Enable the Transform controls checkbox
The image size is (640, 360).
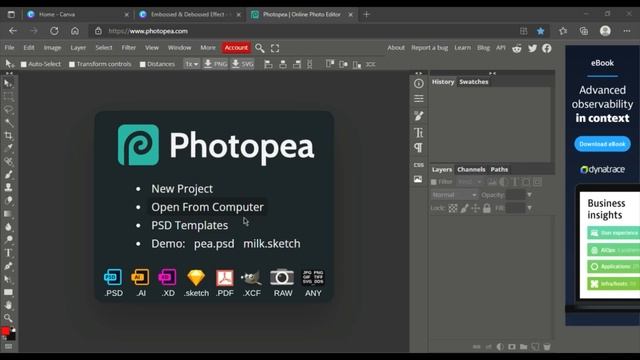[x=72, y=64]
